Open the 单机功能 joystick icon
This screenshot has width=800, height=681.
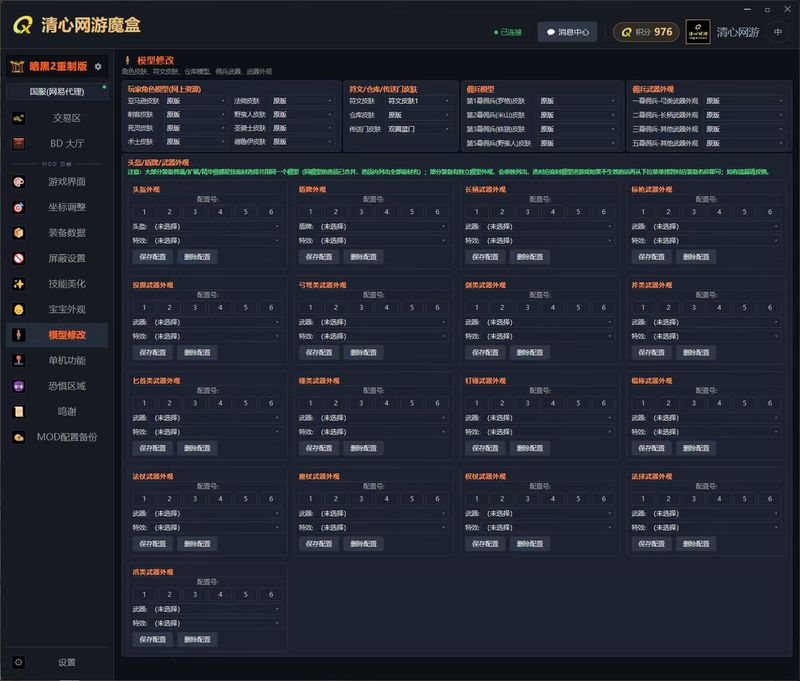(19, 361)
